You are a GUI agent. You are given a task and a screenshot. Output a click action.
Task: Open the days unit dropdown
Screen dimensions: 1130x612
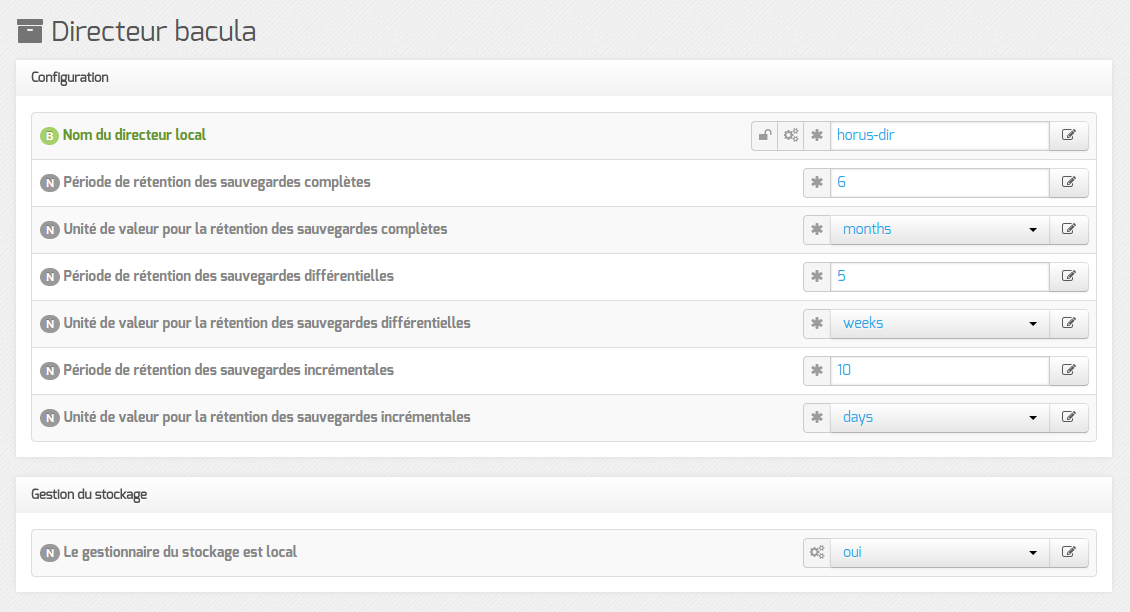(940, 417)
